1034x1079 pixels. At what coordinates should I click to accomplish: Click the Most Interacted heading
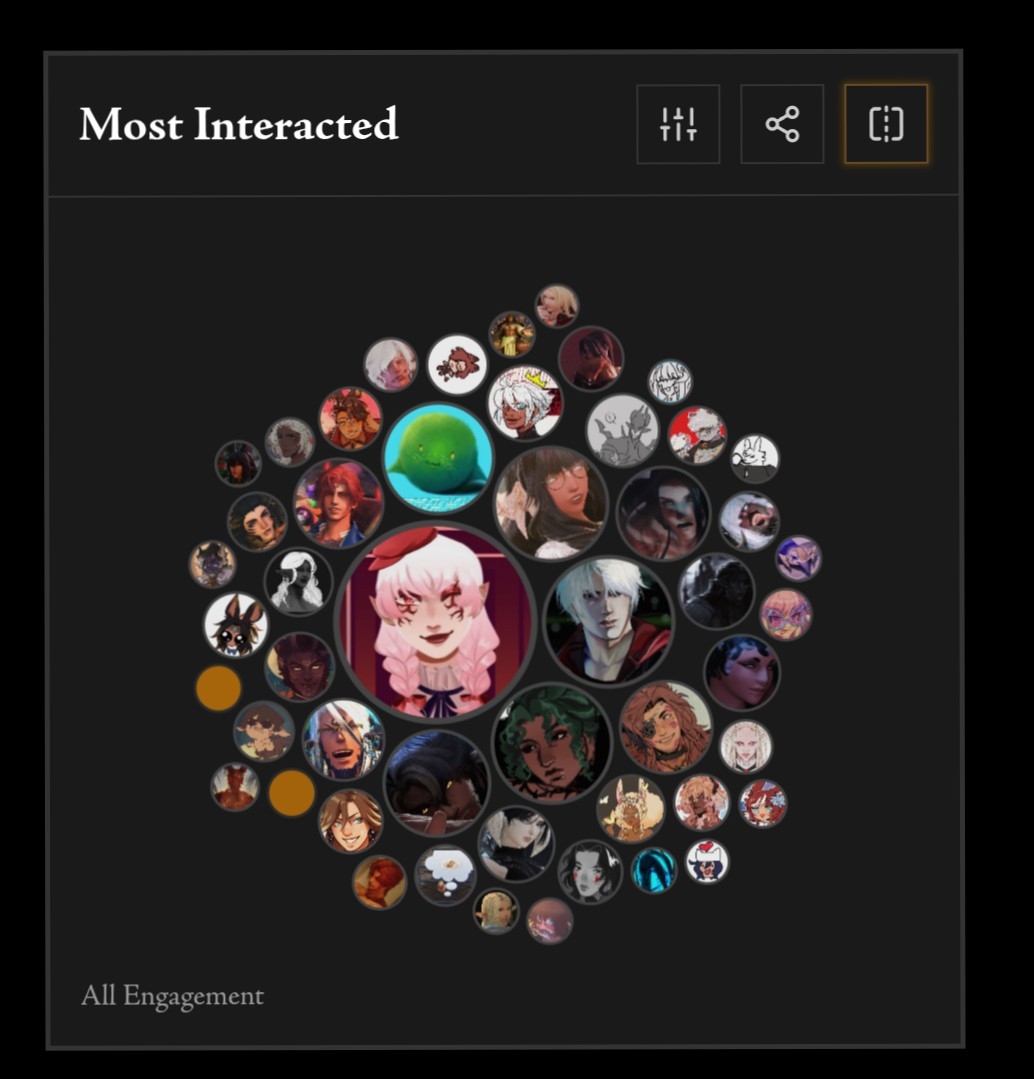pos(239,125)
